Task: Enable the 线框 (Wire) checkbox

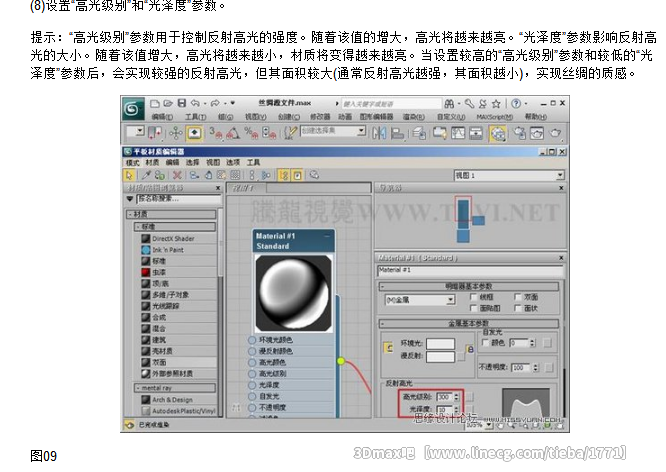Action: [x=473, y=297]
